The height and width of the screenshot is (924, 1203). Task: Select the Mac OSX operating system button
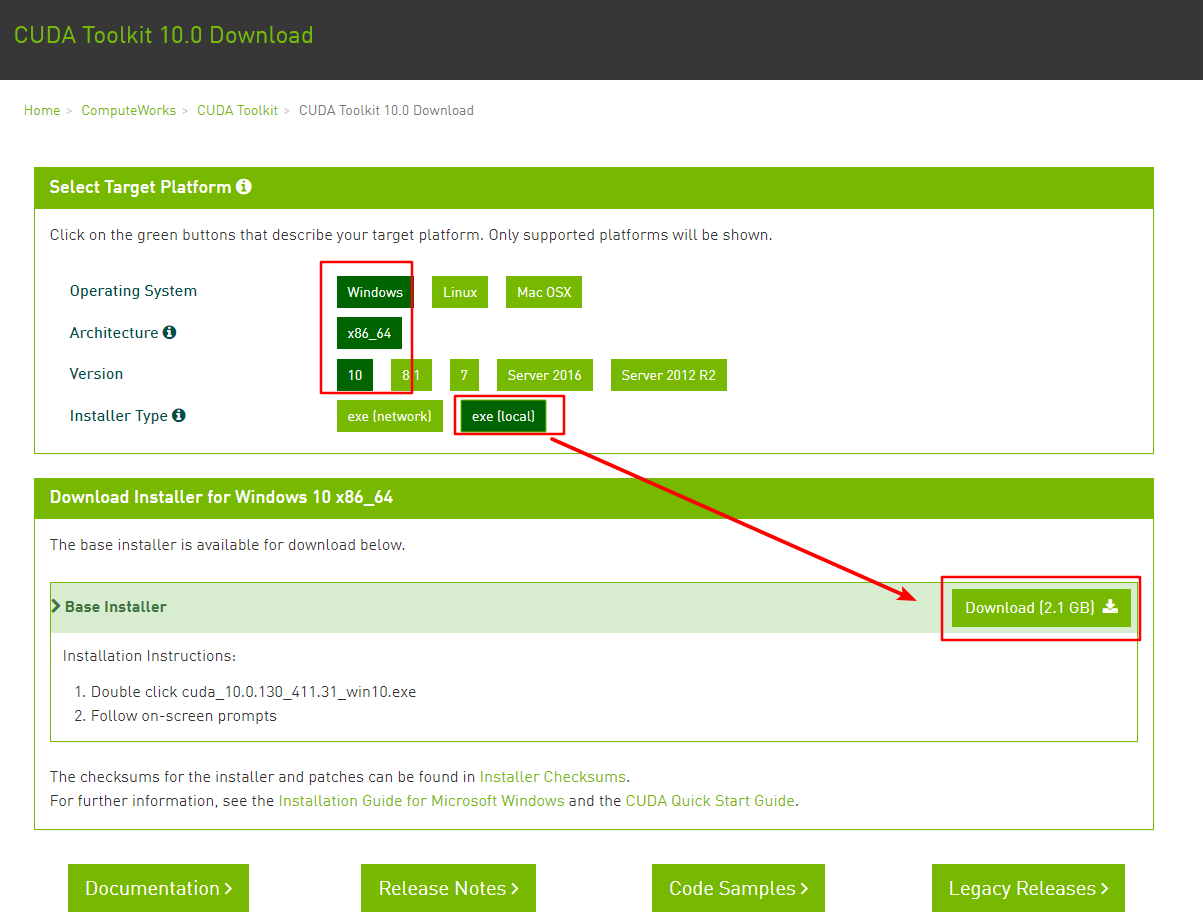(x=544, y=292)
